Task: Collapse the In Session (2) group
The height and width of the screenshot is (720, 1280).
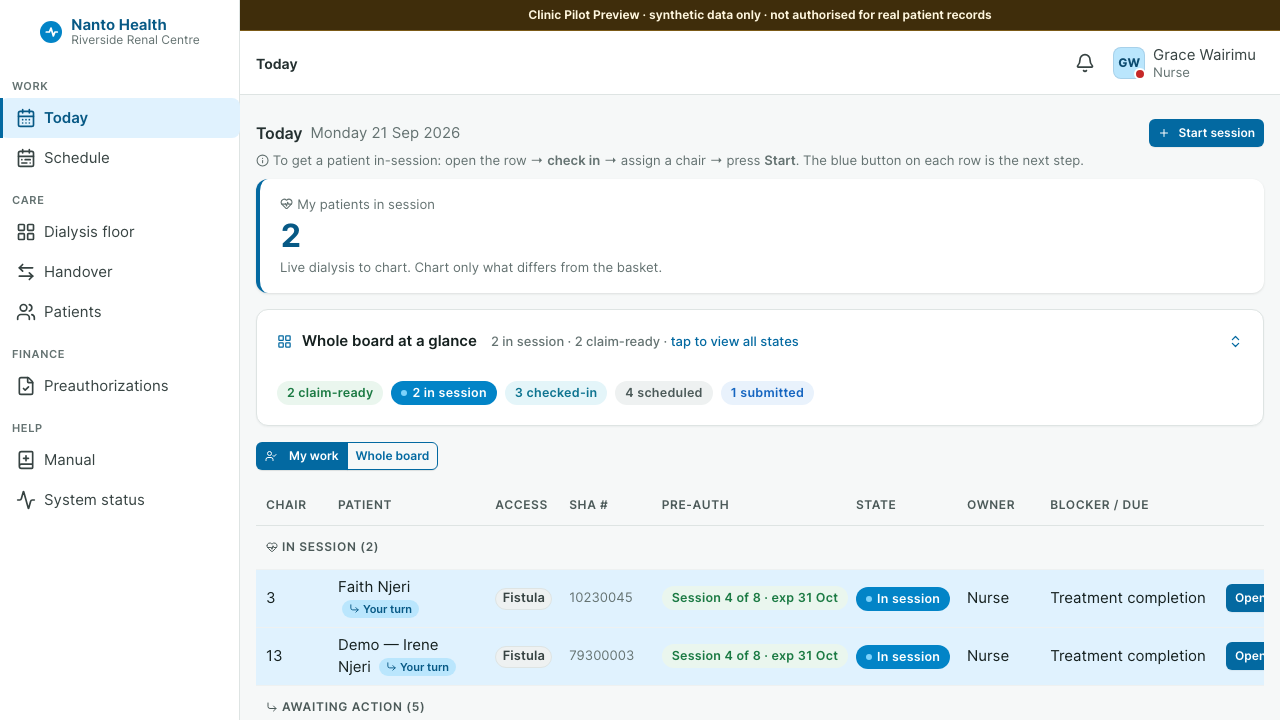Action: coord(322,547)
